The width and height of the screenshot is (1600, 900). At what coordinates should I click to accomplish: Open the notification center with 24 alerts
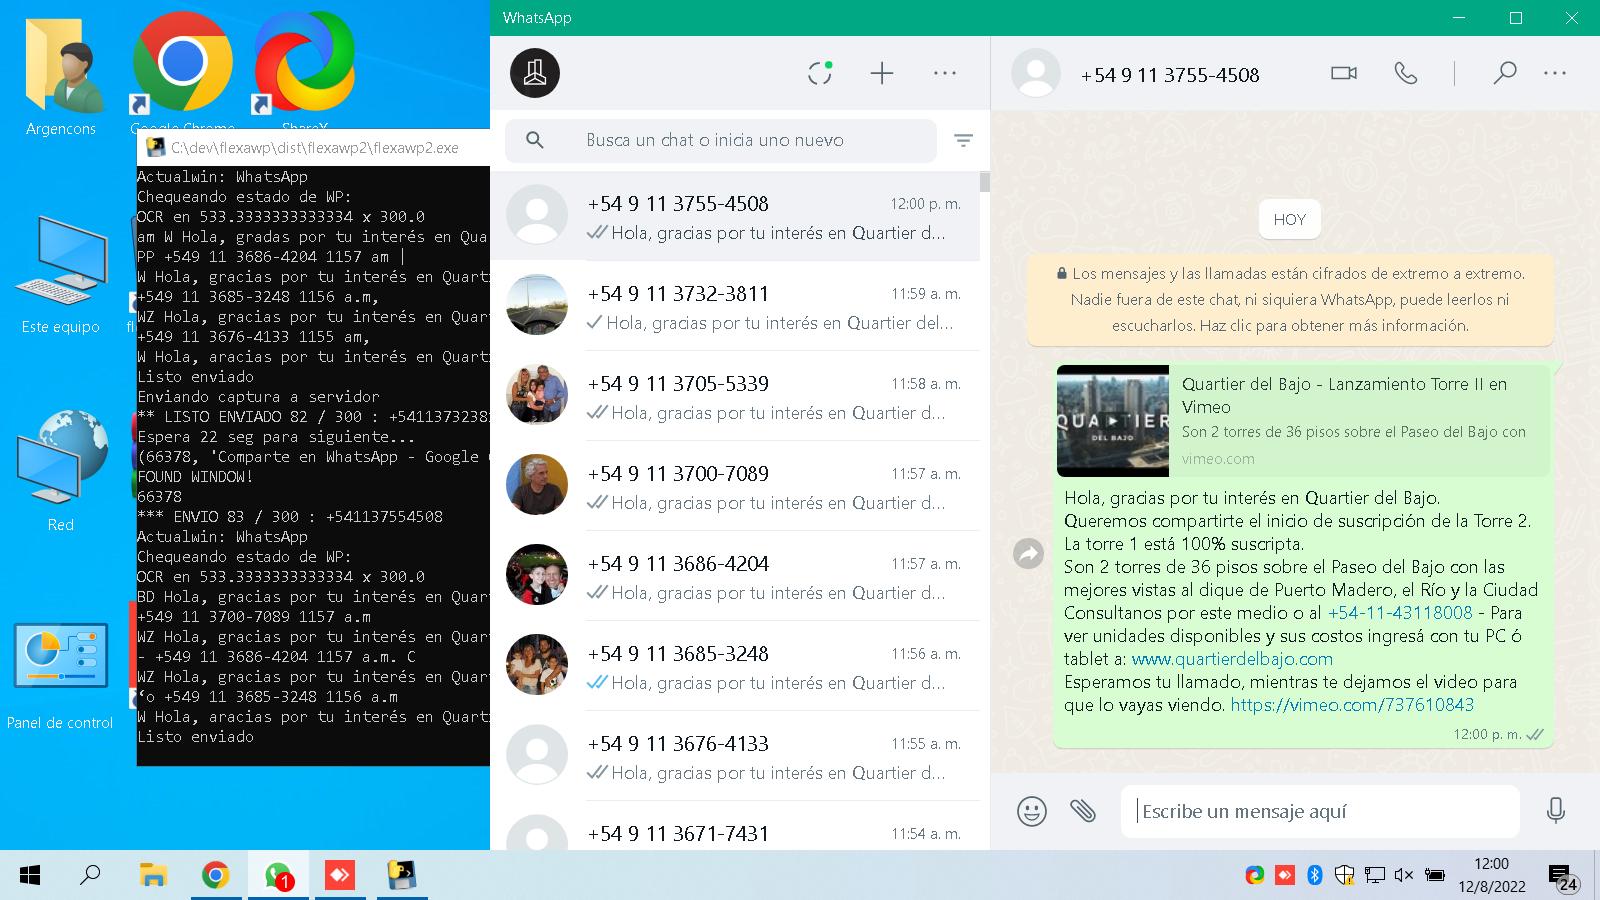click(1564, 878)
